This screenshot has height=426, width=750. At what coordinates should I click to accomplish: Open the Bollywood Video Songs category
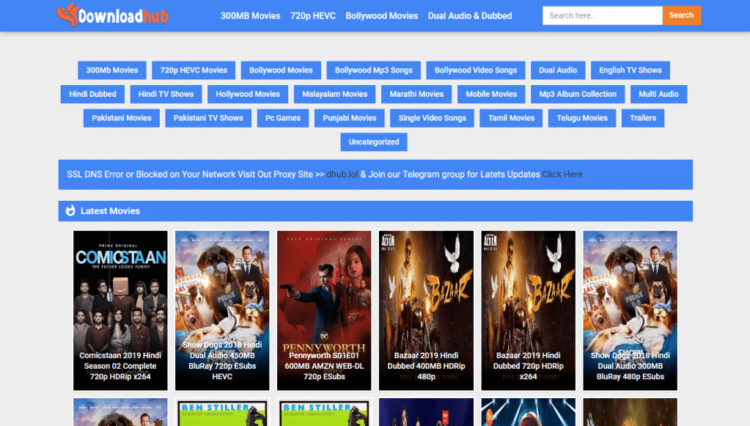(x=475, y=70)
